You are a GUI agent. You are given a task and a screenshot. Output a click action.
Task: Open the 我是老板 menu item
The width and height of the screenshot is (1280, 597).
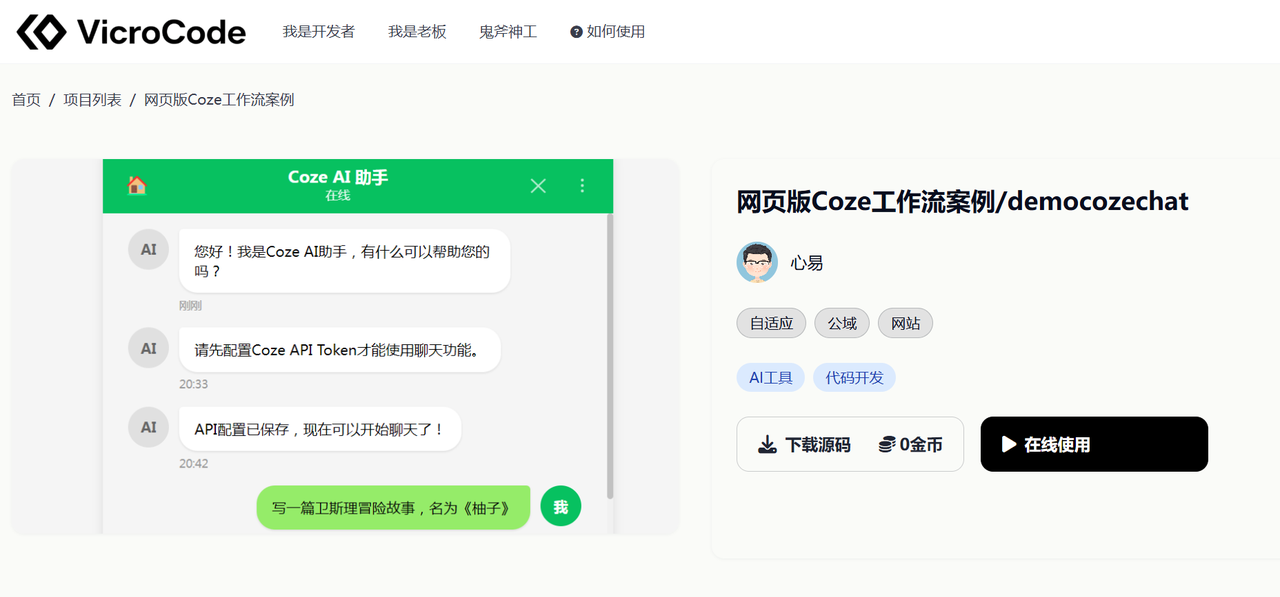pyautogui.click(x=417, y=32)
